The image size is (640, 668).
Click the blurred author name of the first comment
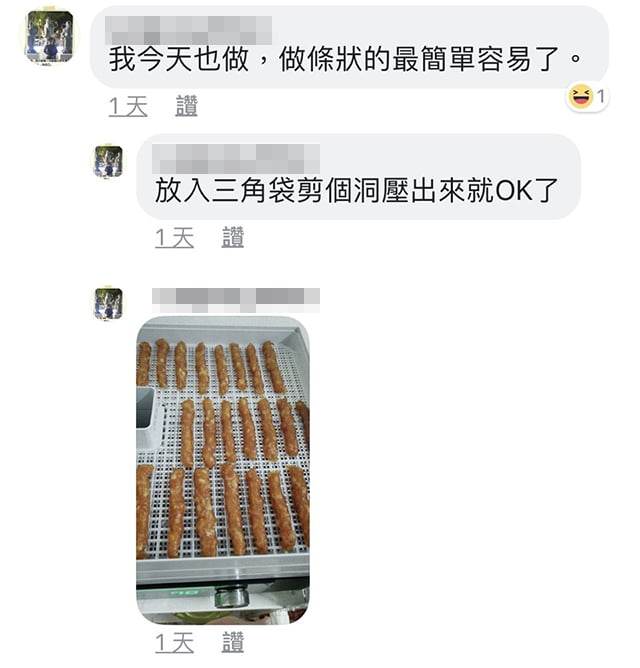click(188, 30)
